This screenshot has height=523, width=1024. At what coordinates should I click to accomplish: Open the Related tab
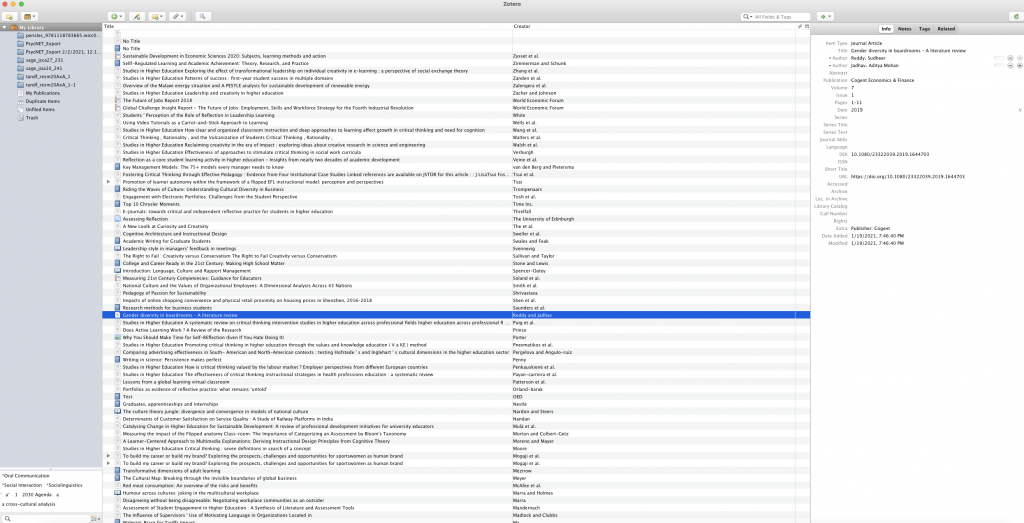click(946, 30)
